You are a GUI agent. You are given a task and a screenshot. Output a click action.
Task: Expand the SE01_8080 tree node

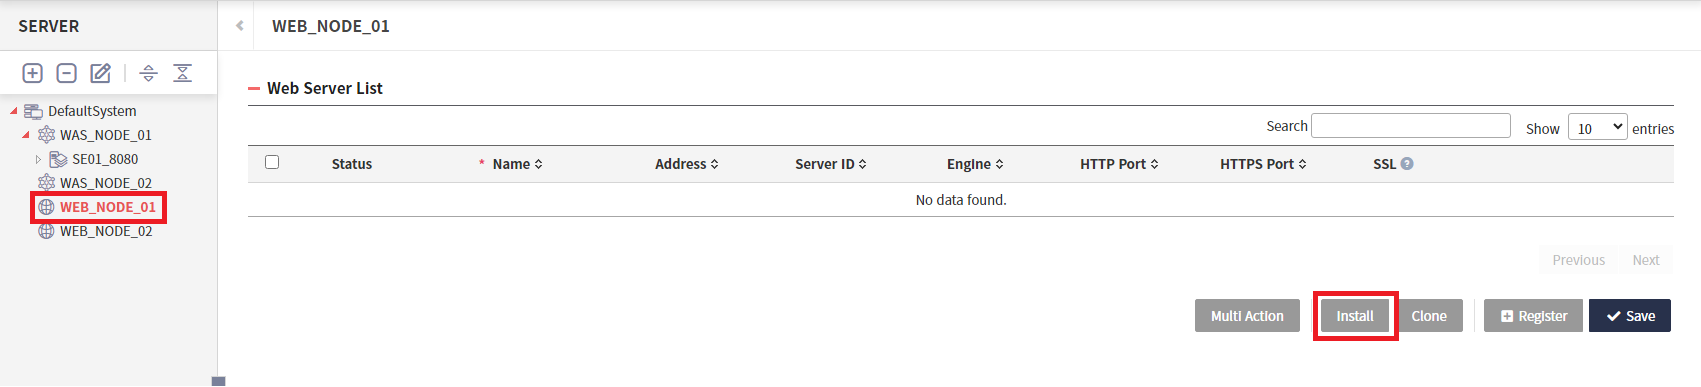point(39,159)
